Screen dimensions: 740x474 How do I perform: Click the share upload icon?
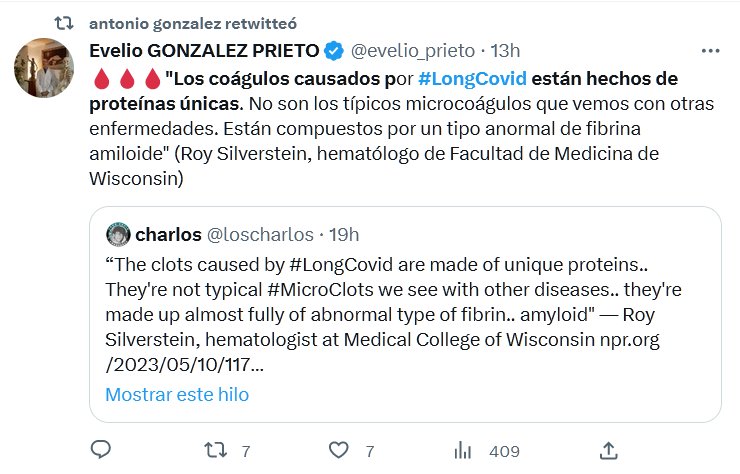[x=608, y=451]
